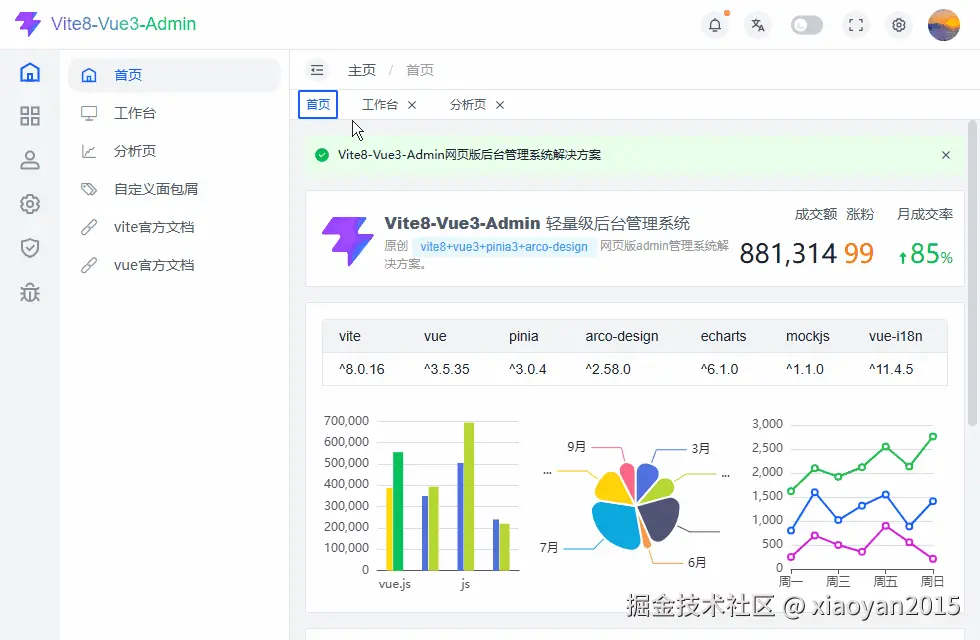Screen dimensions: 980x640
Task: Click the orange 99 涨粉 value
Action: (859, 254)
